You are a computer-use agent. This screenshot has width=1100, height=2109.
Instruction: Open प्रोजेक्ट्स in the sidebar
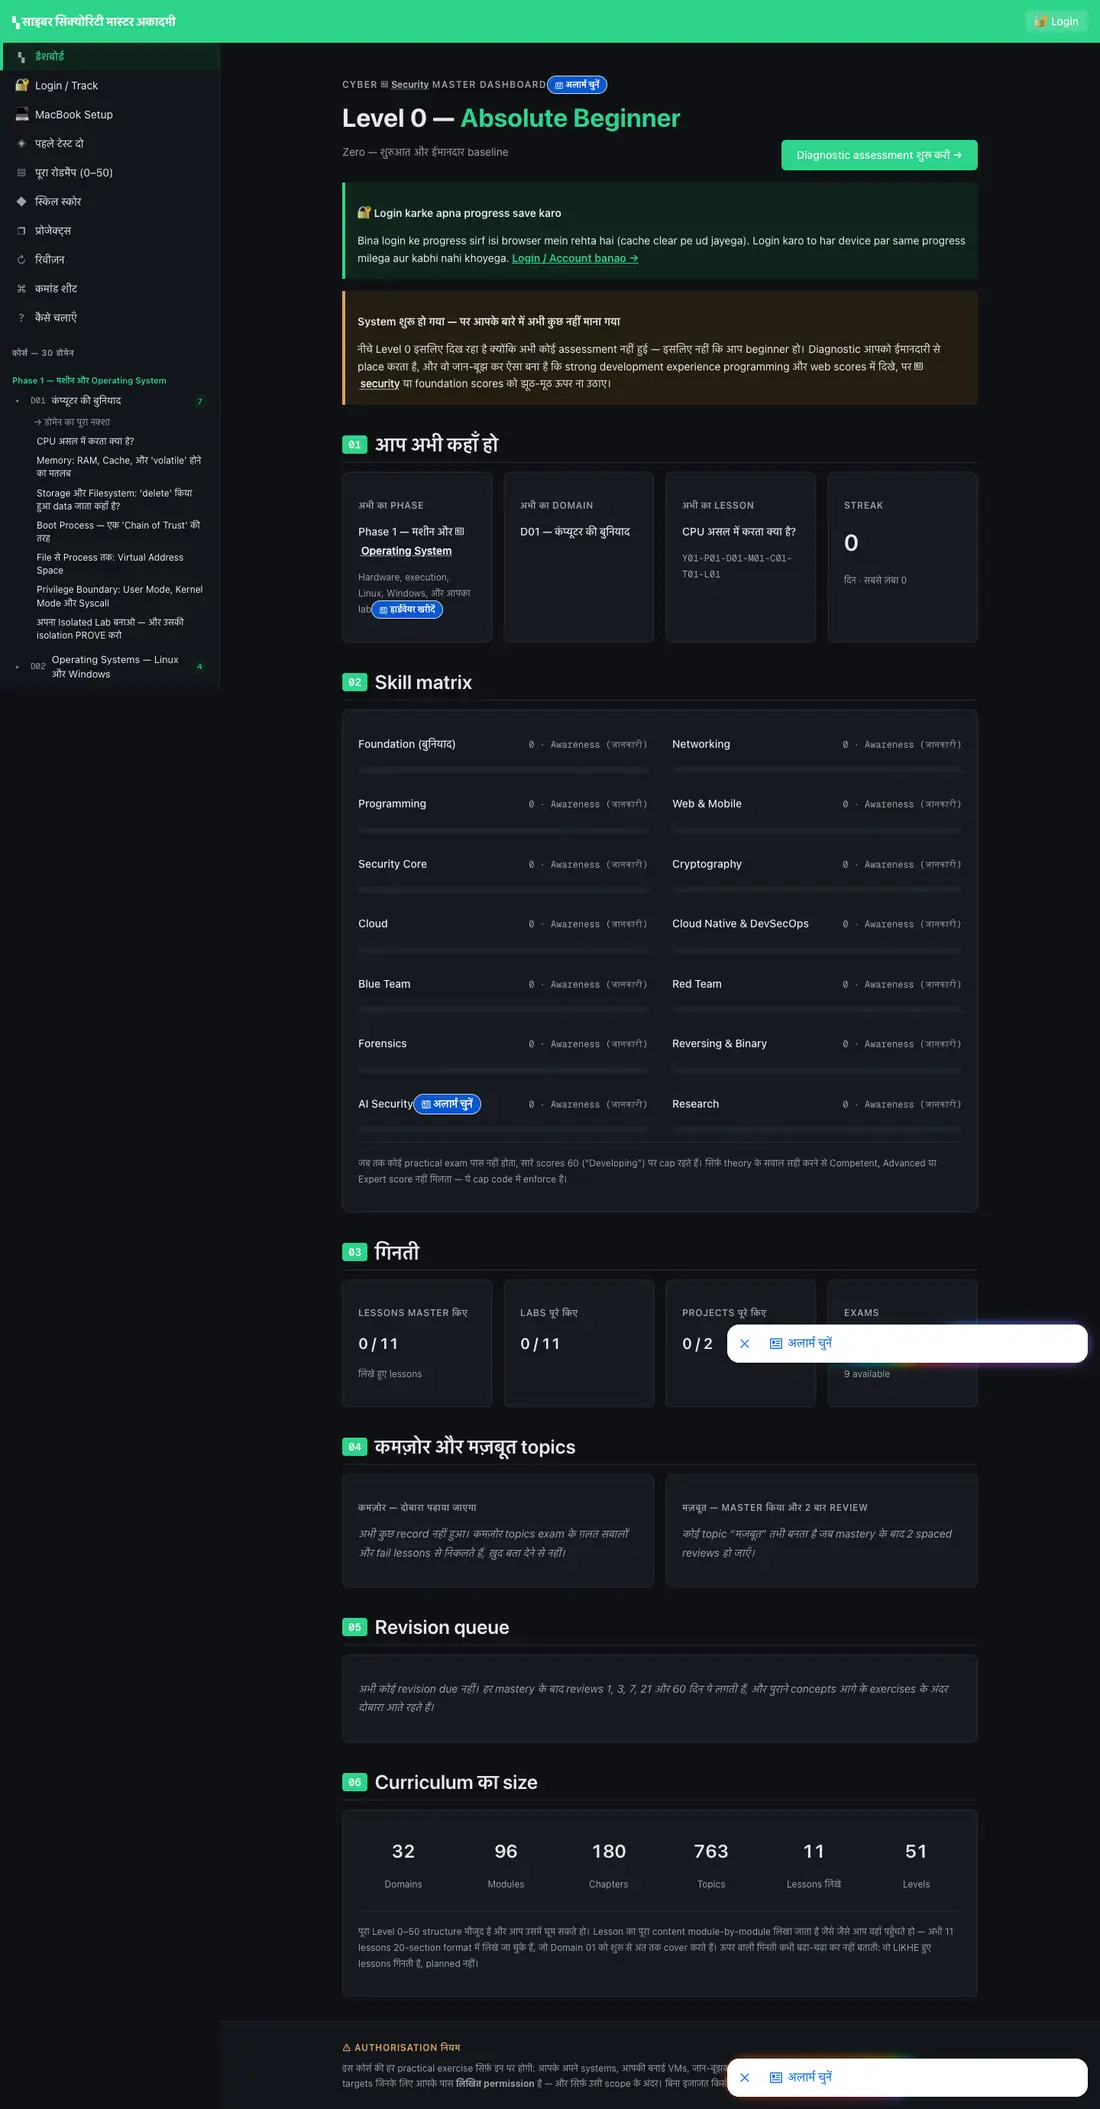point(110,231)
